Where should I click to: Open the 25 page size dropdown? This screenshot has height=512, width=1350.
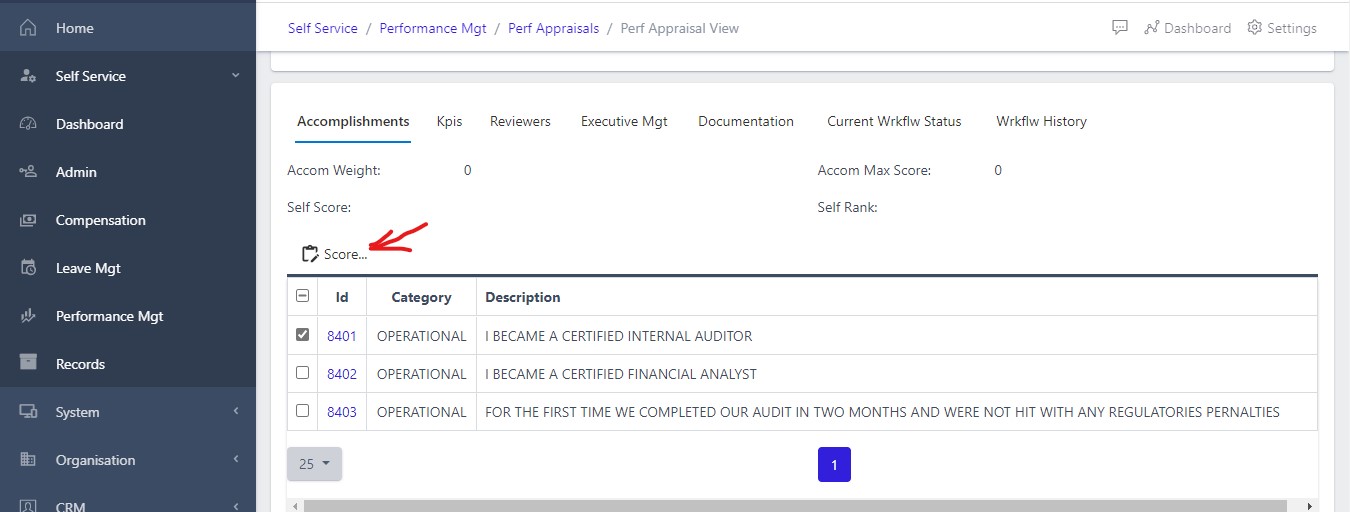pos(314,464)
